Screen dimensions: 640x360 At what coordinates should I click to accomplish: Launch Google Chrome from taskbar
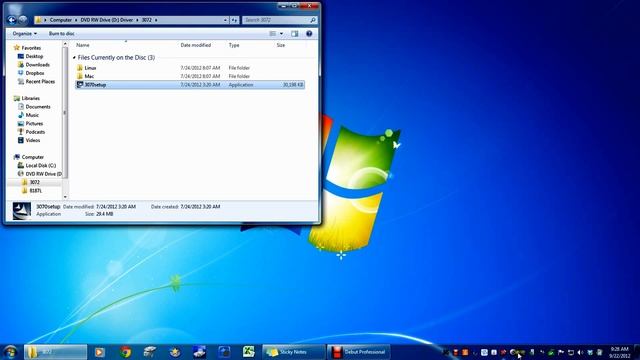pyautogui.click(x=125, y=352)
